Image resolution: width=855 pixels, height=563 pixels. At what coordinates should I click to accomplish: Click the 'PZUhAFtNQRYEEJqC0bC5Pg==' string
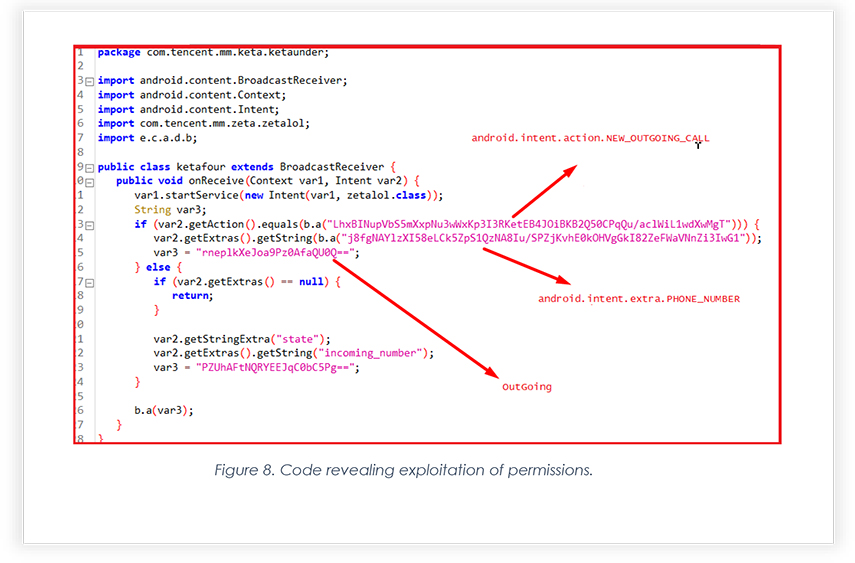coord(275,368)
